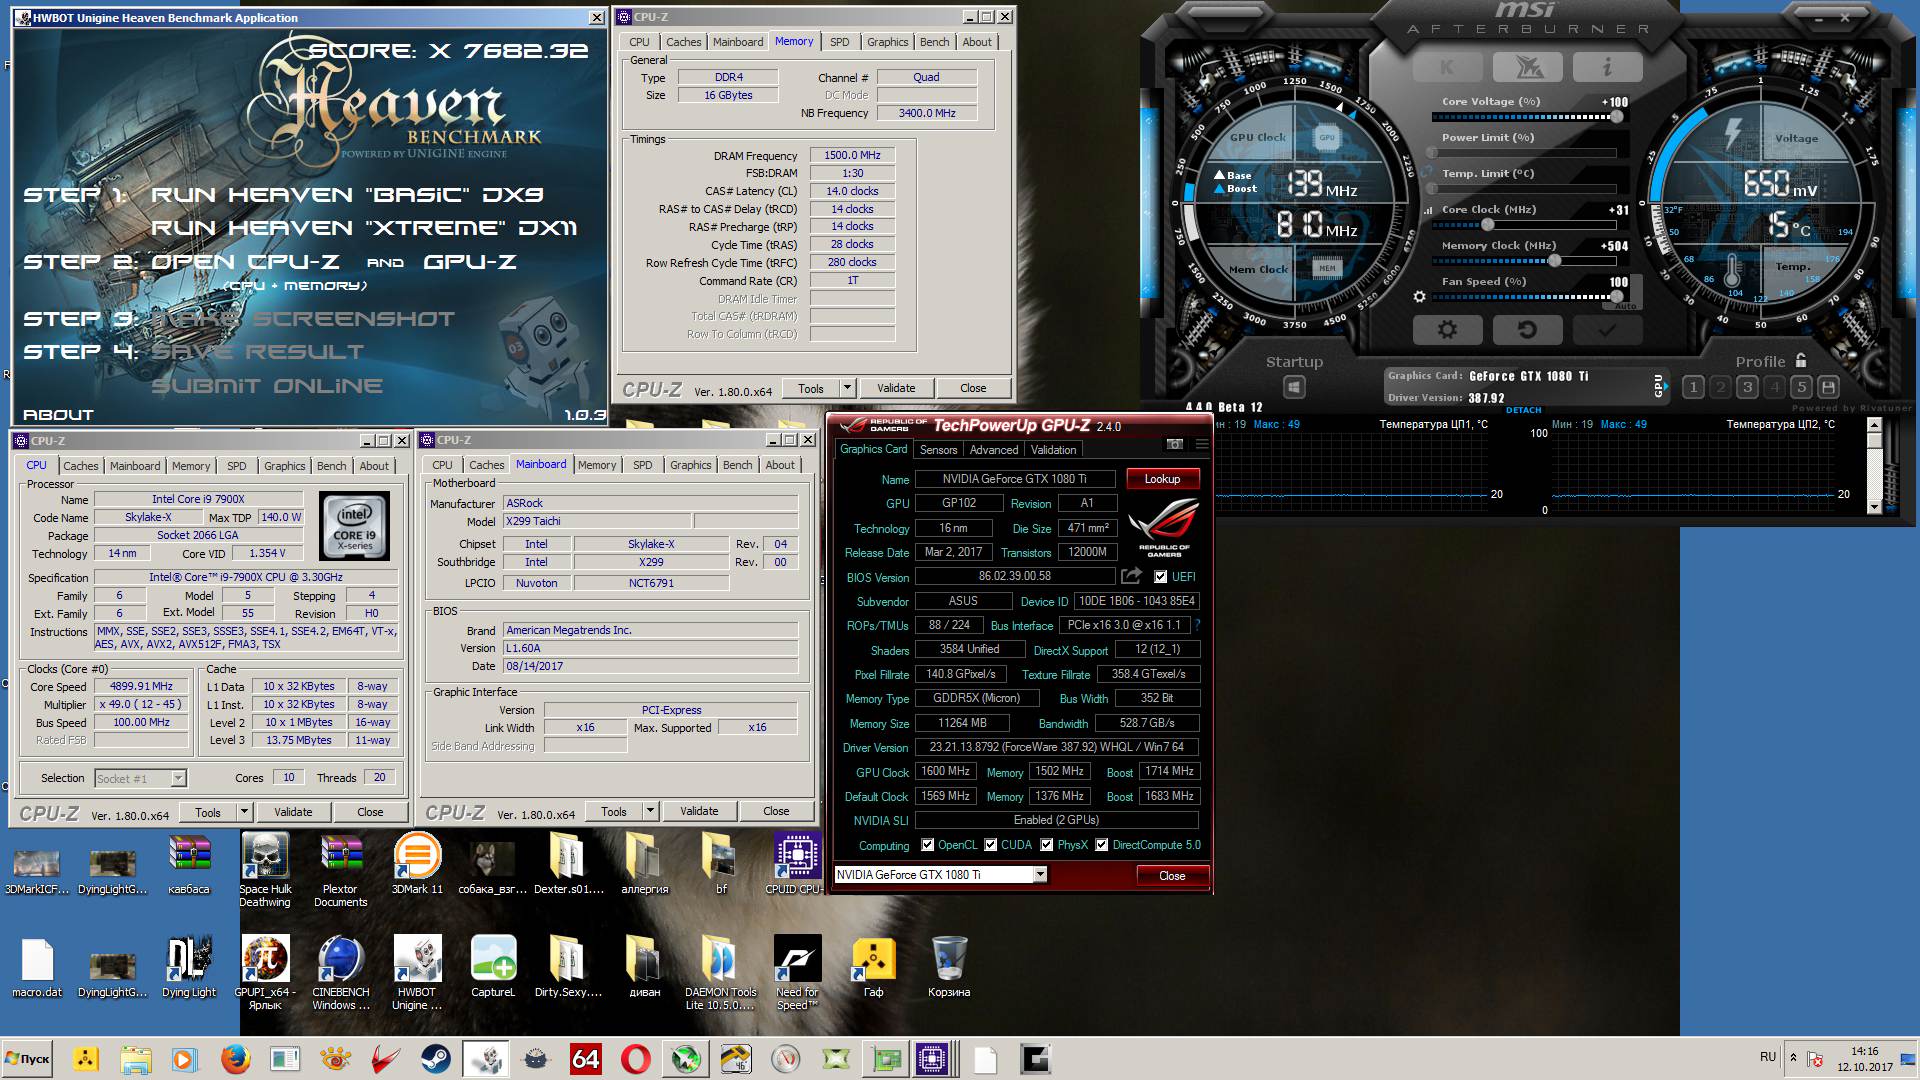Reset Afterburner settings to defaults
The image size is (1920, 1080).
coord(1527,329)
